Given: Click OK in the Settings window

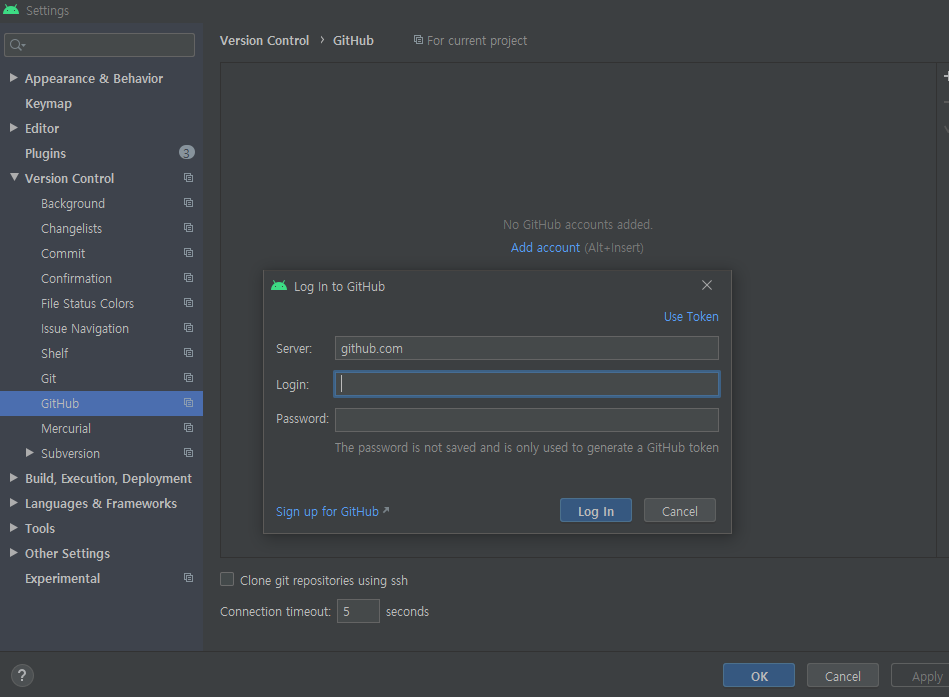Looking at the screenshot, I should coord(759,675).
